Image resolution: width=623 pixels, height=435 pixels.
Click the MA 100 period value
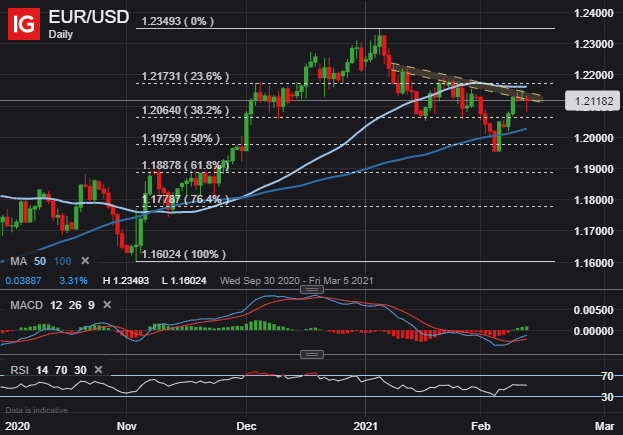tap(62, 261)
